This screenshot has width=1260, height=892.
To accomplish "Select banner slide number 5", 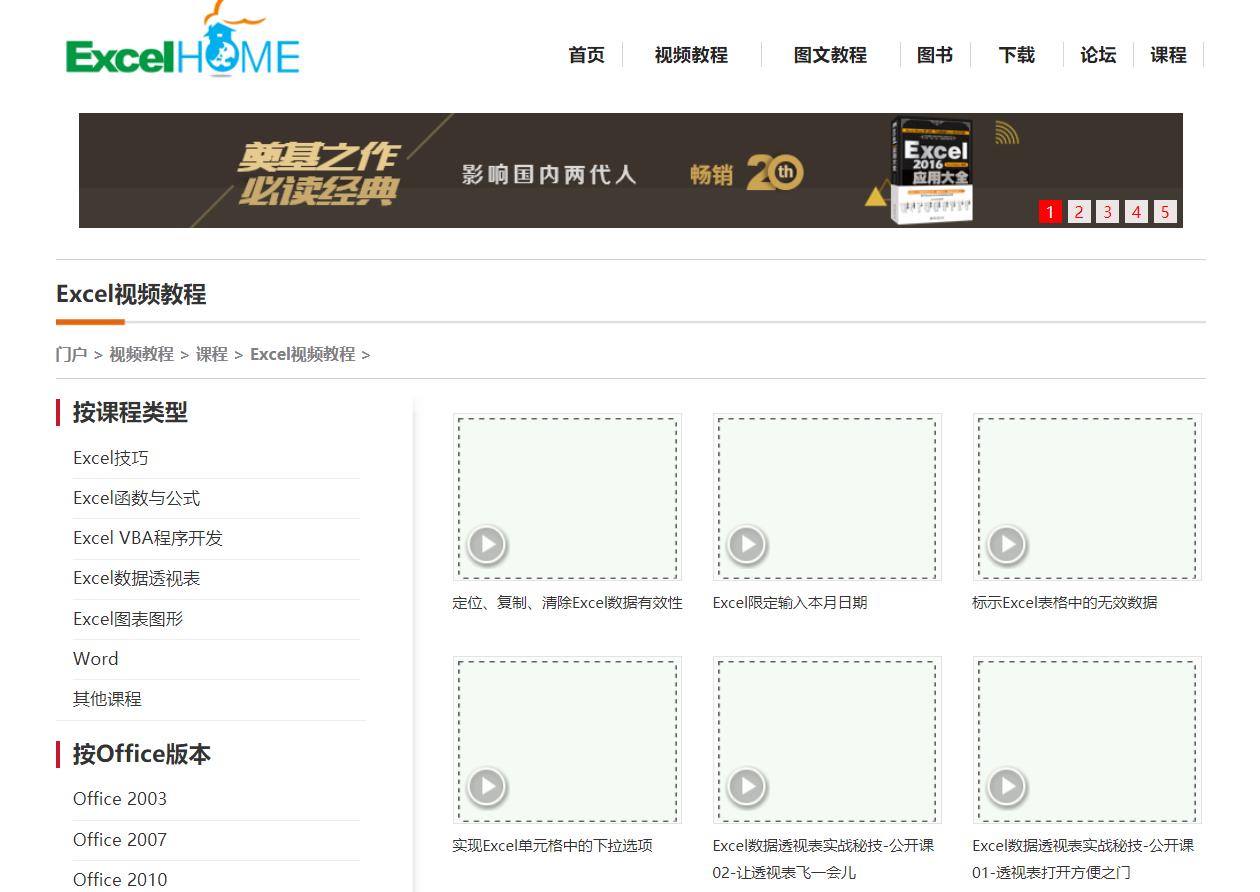I will tap(1165, 211).
